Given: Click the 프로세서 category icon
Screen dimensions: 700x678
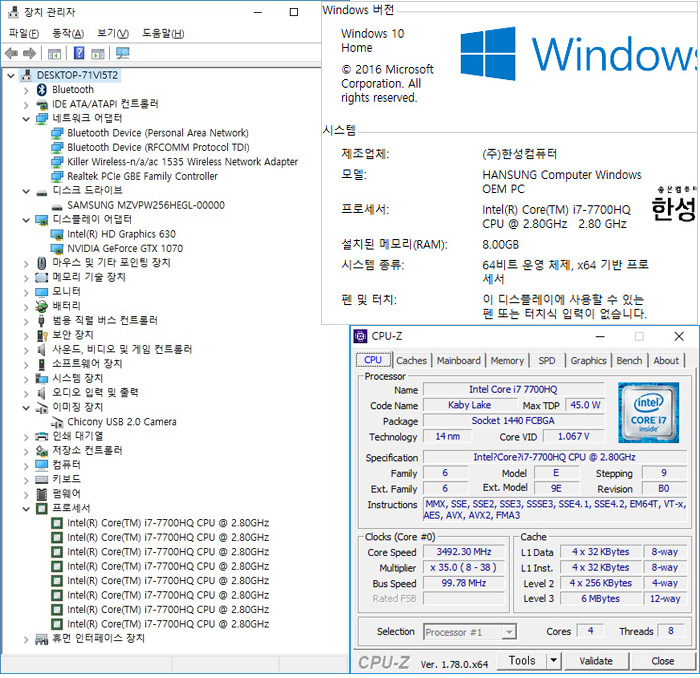Looking at the screenshot, I should [42, 508].
